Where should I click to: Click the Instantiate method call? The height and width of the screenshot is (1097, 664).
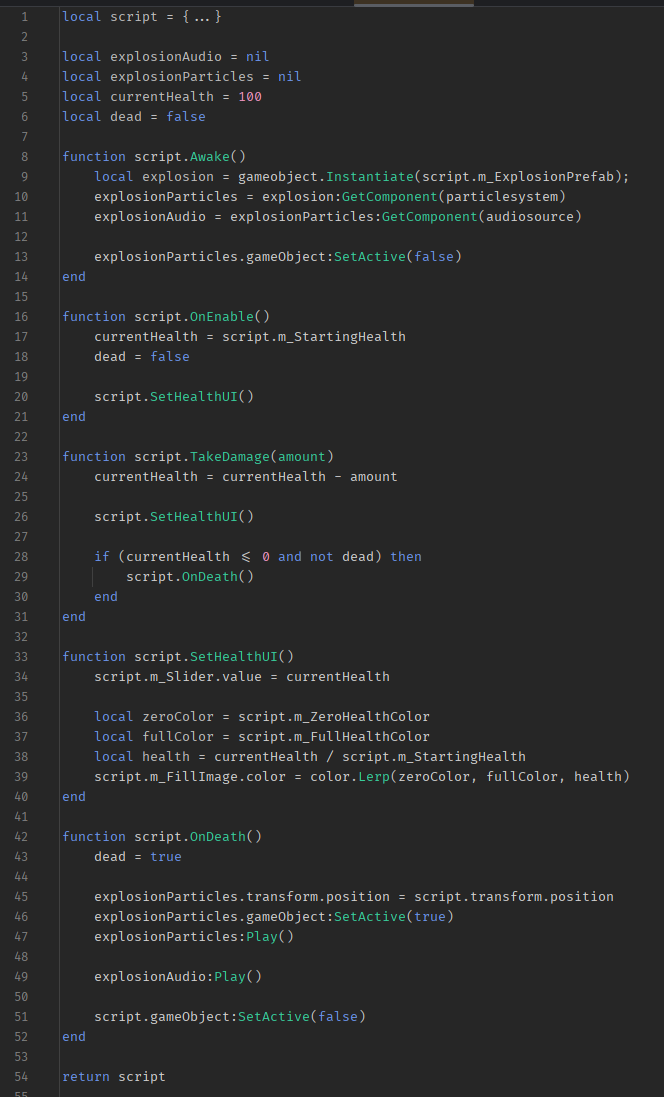click(x=369, y=176)
